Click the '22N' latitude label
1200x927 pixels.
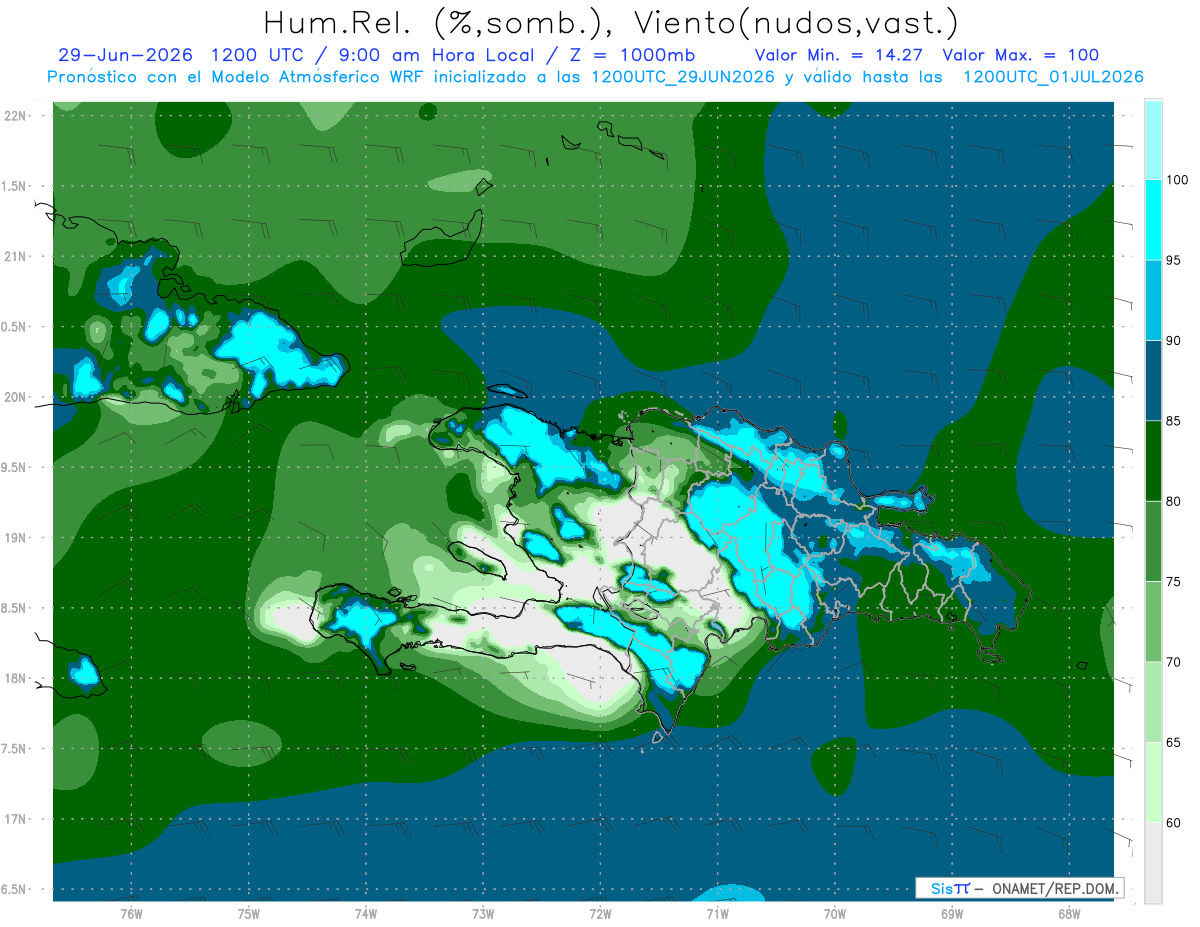(x=16, y=115)
